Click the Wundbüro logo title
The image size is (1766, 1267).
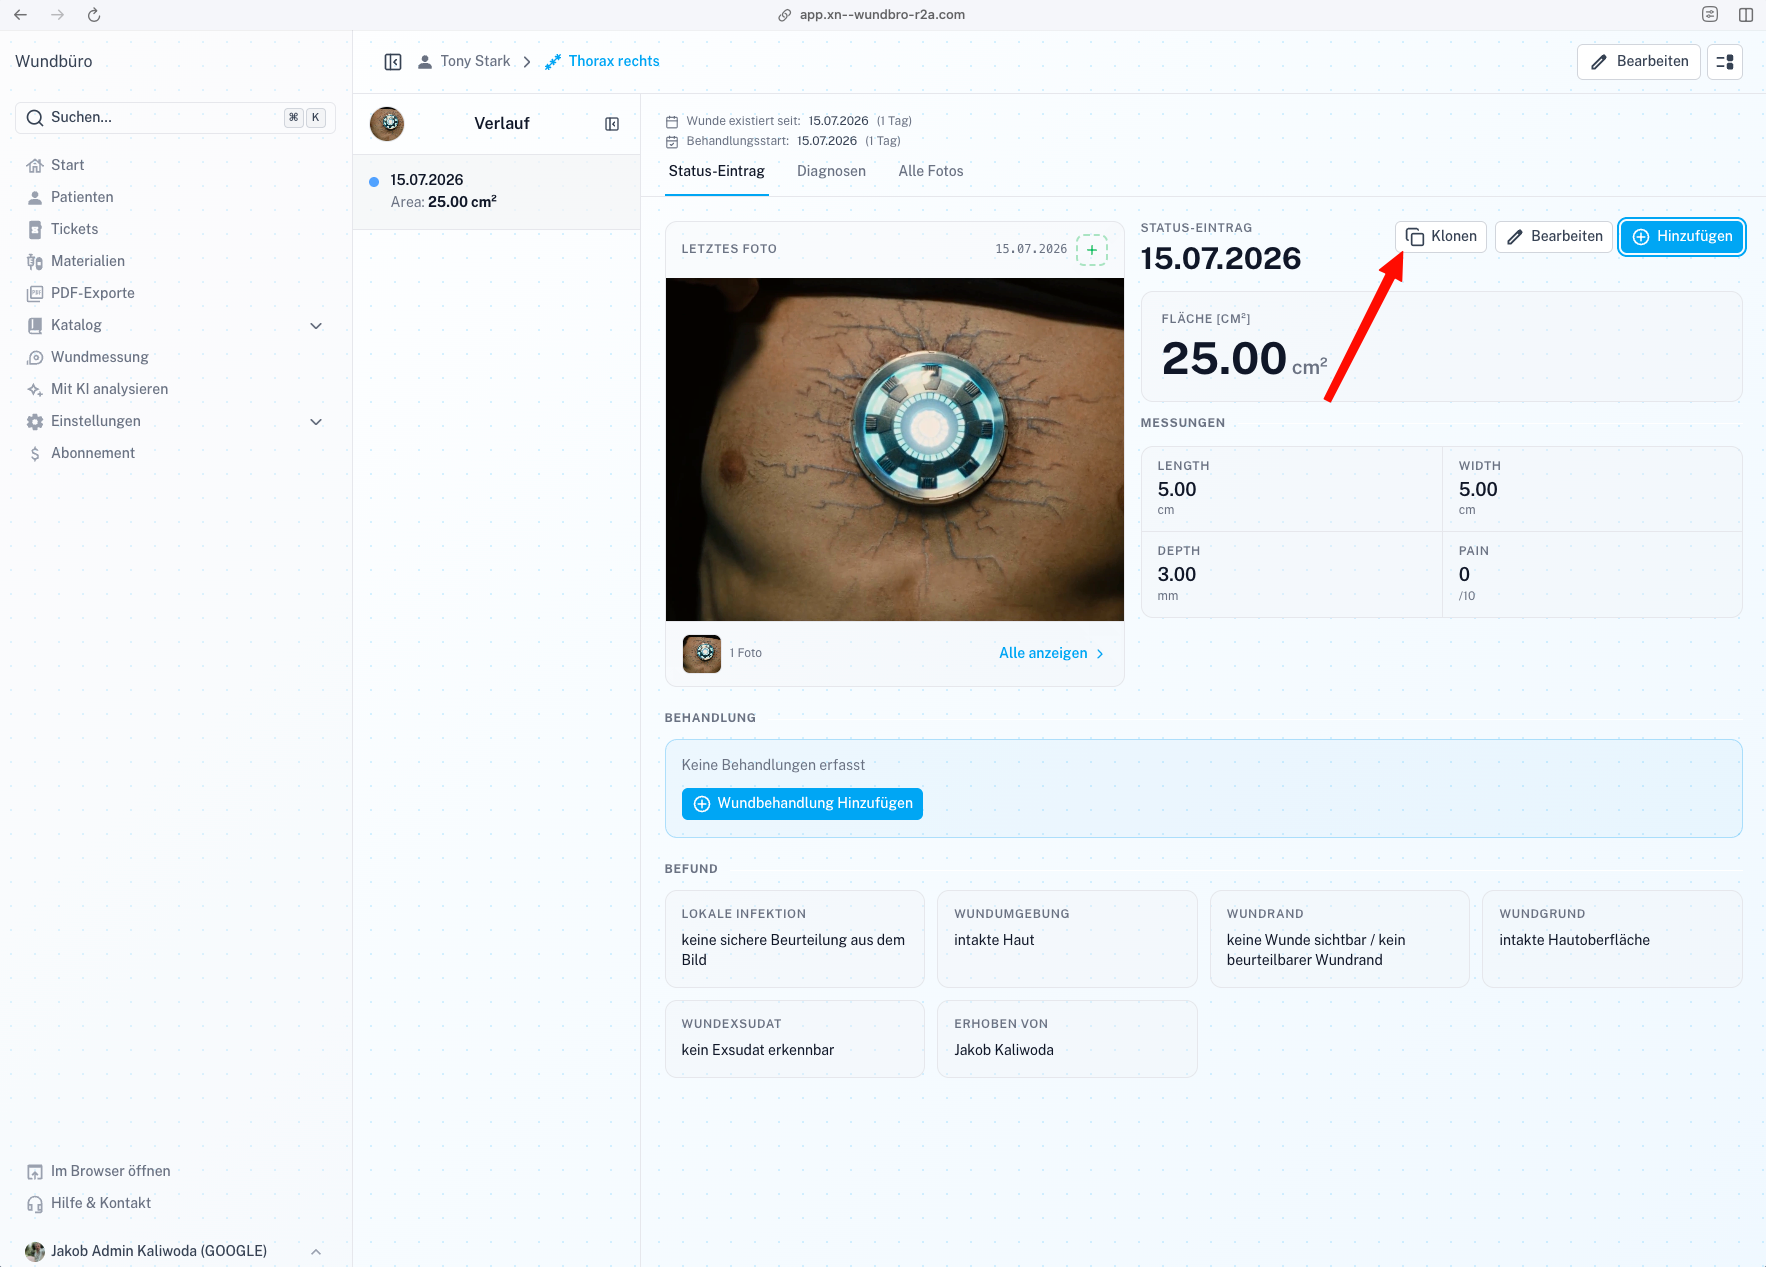click(x=54, y=61)
